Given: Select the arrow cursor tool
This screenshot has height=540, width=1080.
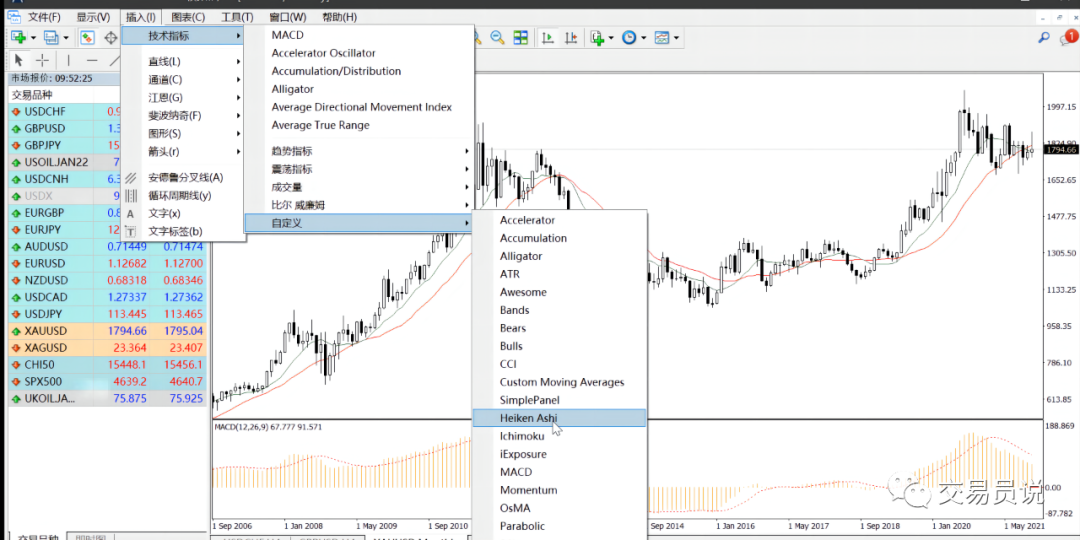Looking at the screenshot, I should [x=19, y=60].
